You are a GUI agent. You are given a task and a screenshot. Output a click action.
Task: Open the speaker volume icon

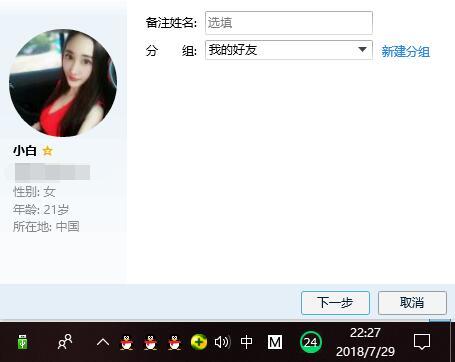[x=222, y=342]
